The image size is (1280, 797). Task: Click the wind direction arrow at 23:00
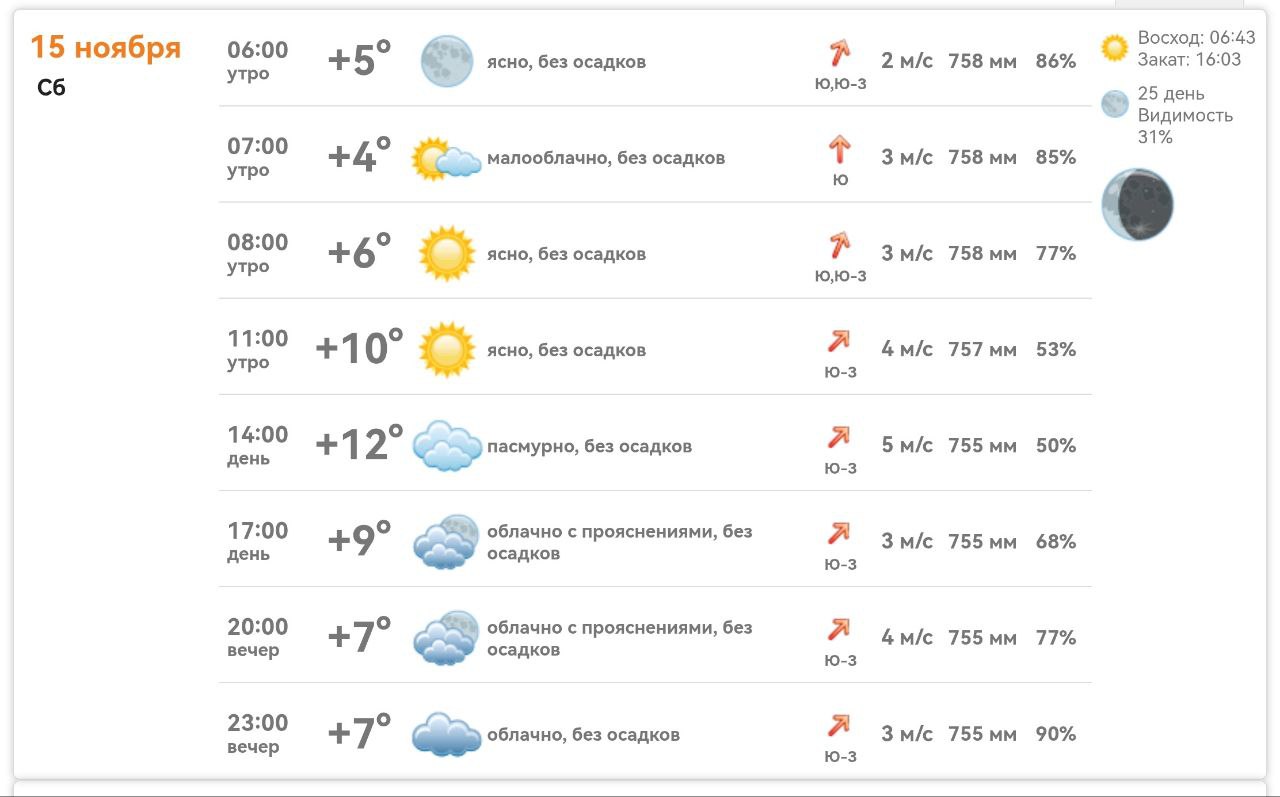click(x=838, y=723)
